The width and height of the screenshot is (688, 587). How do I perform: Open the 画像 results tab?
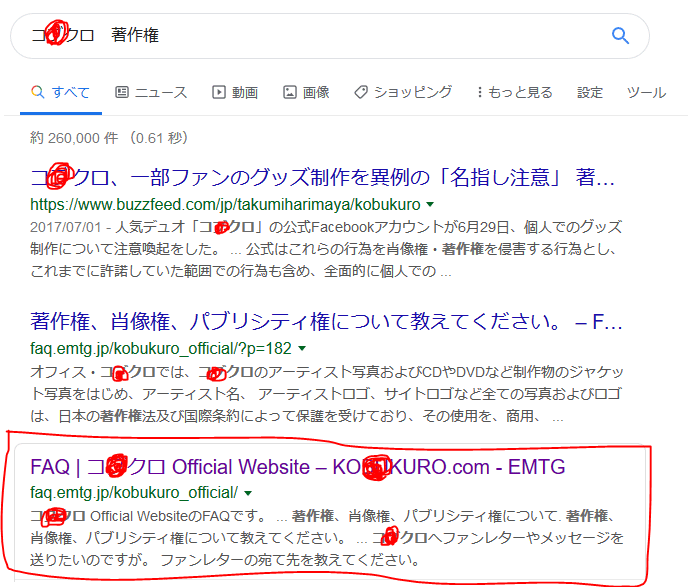(306, 93)
